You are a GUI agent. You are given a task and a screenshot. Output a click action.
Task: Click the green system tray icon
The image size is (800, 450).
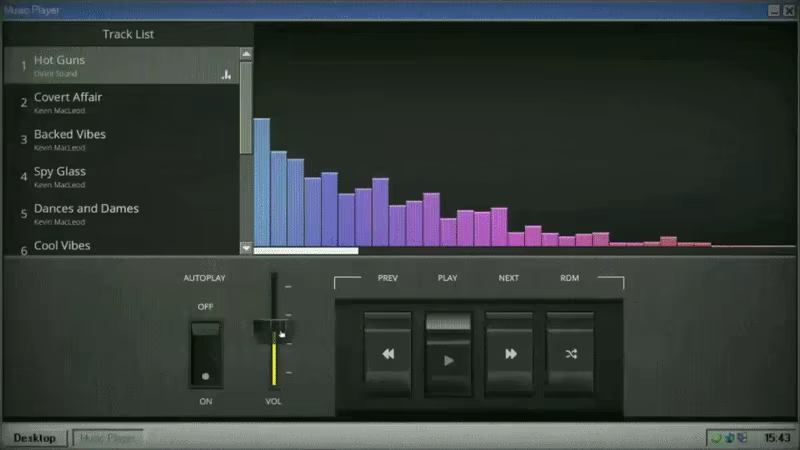[x=716, y=438]
